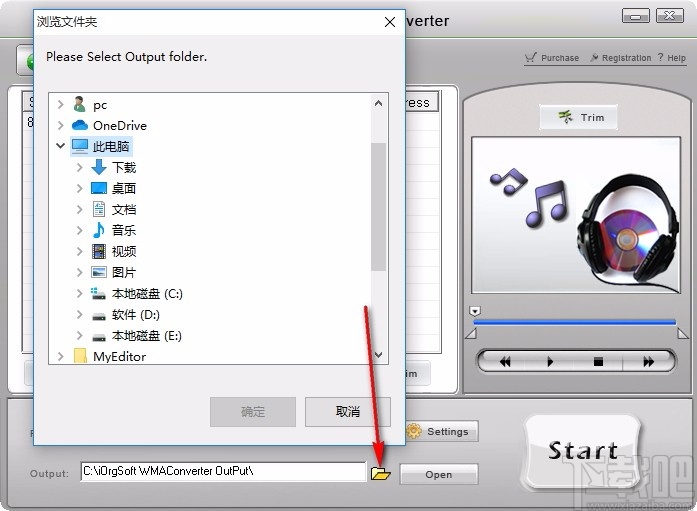The height and width of the screenshot is (511, 697).
Task: Expand the 音乐 folder node
Action: [x=80, y=230]
